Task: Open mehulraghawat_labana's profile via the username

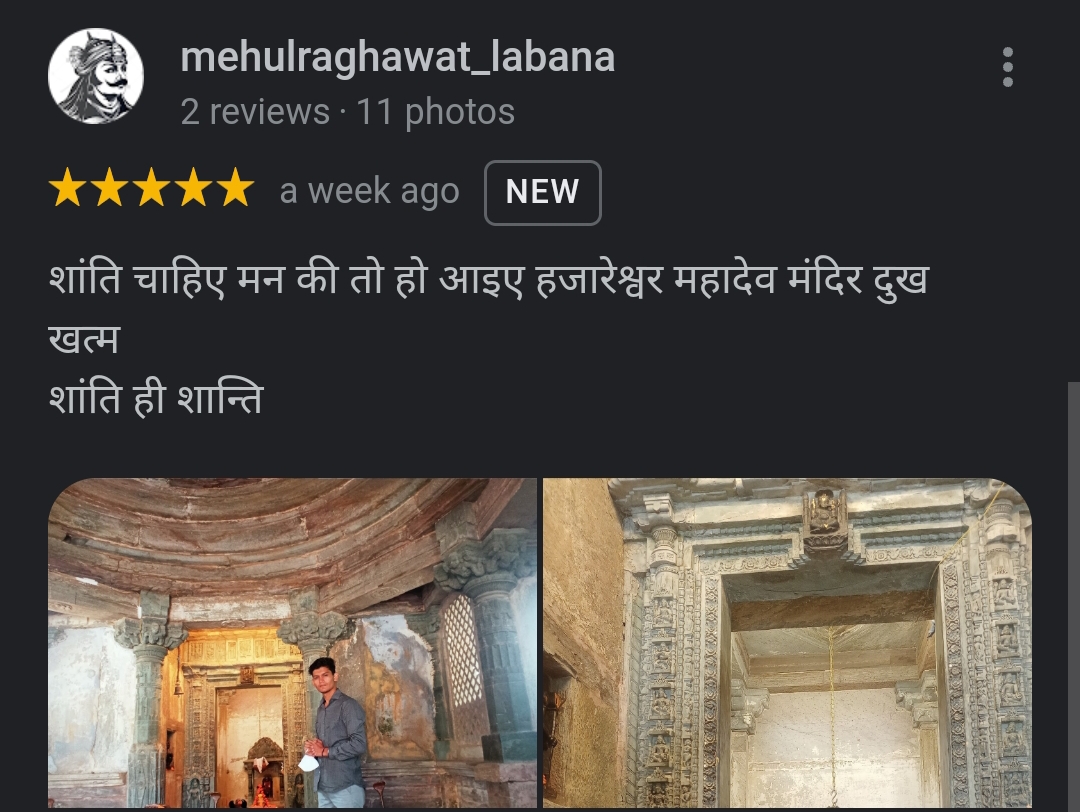Action: click(397, 57)
